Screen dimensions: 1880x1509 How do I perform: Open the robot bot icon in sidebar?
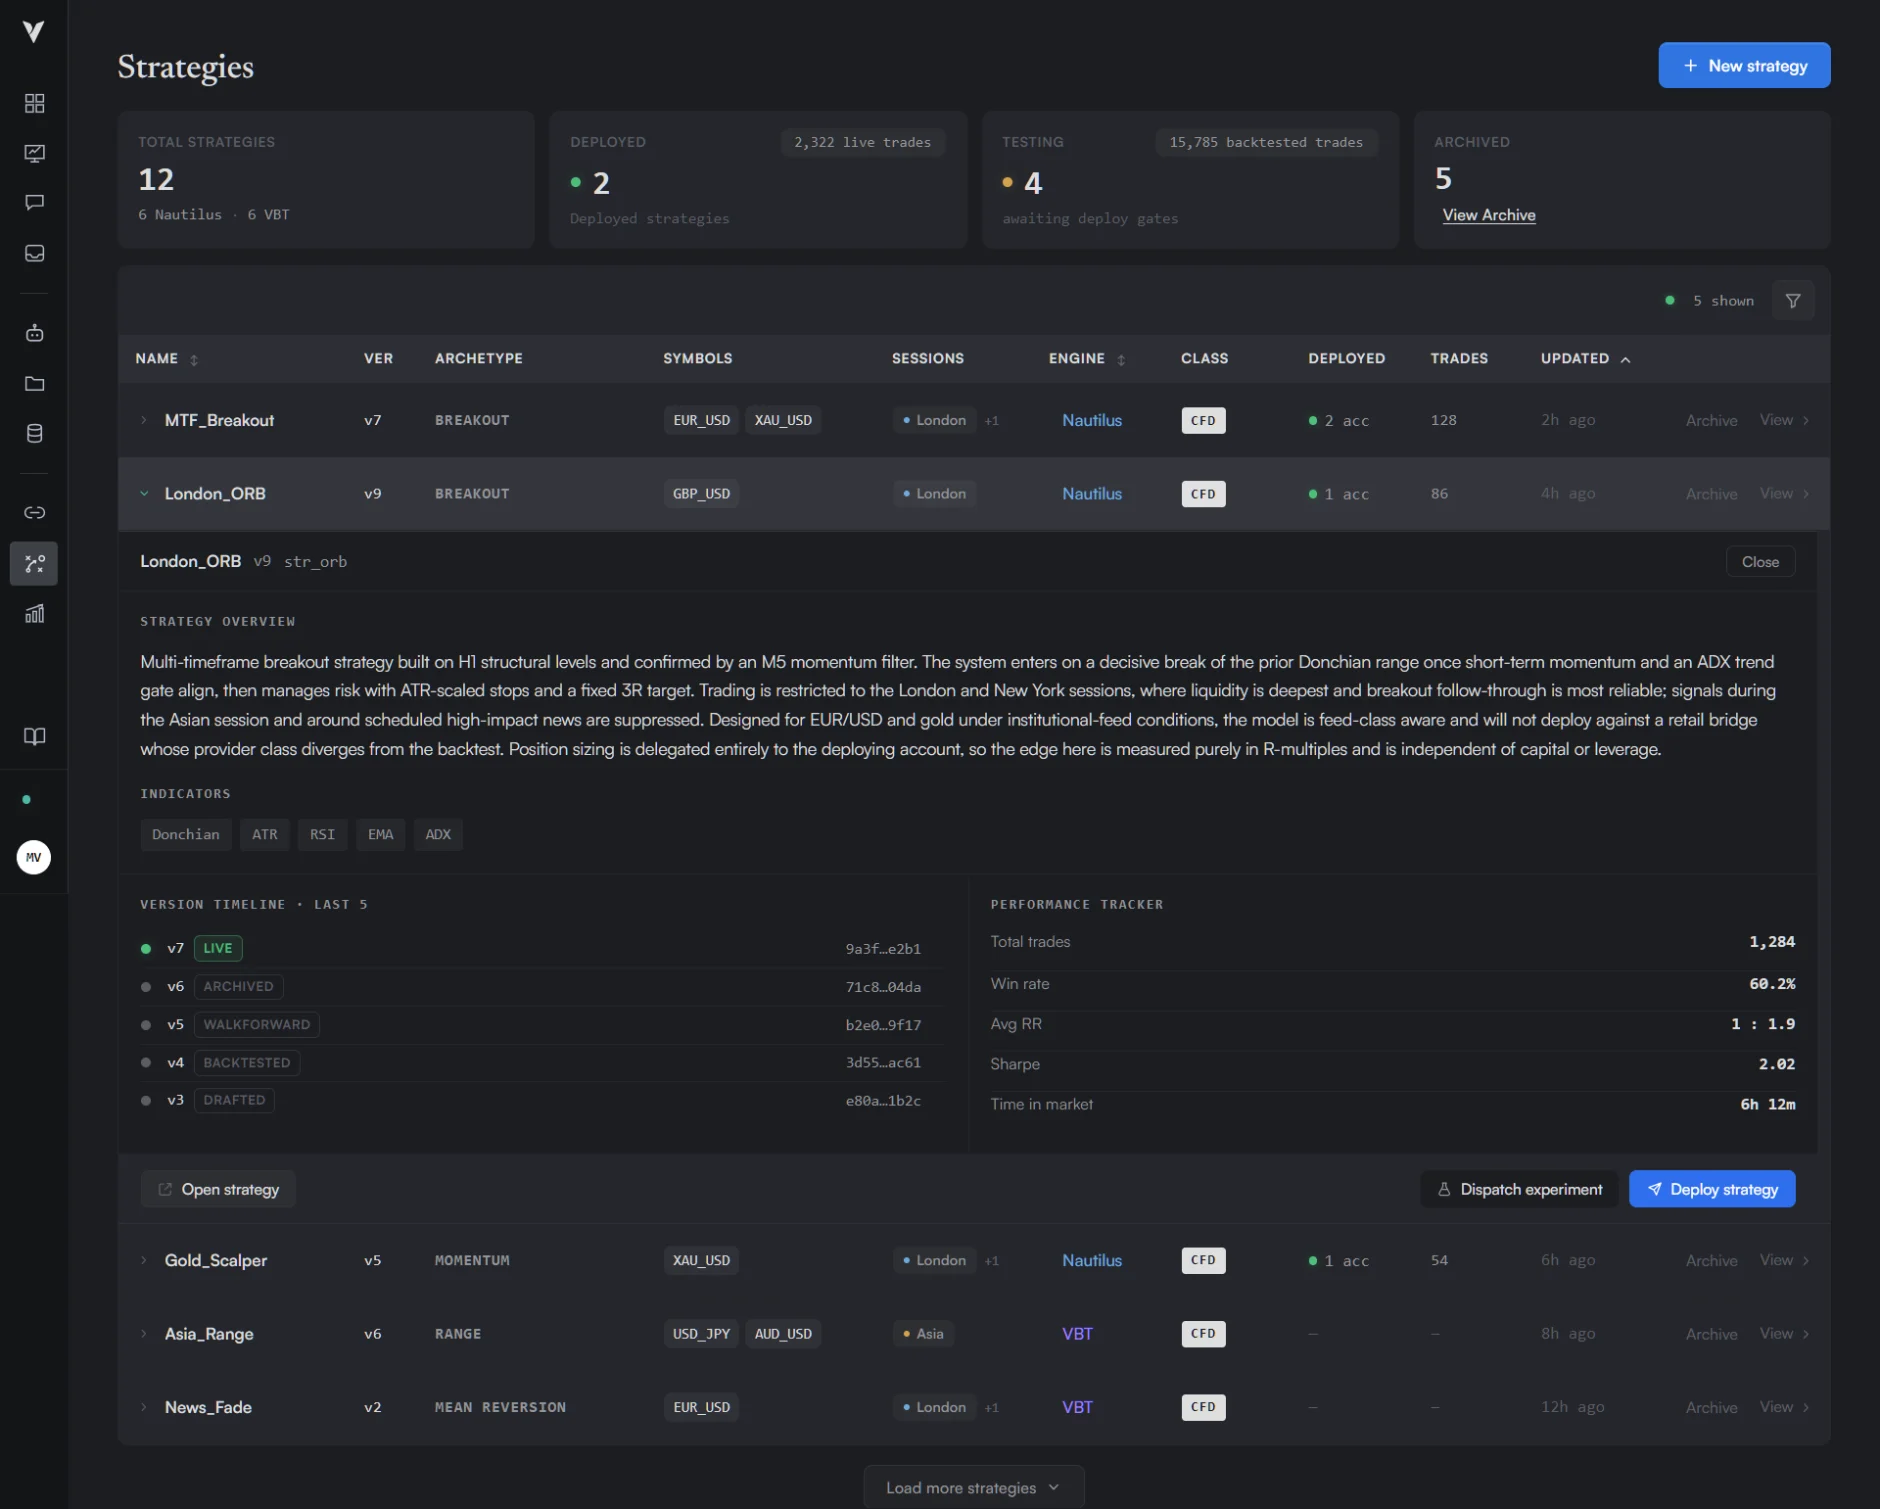(34, 333)
